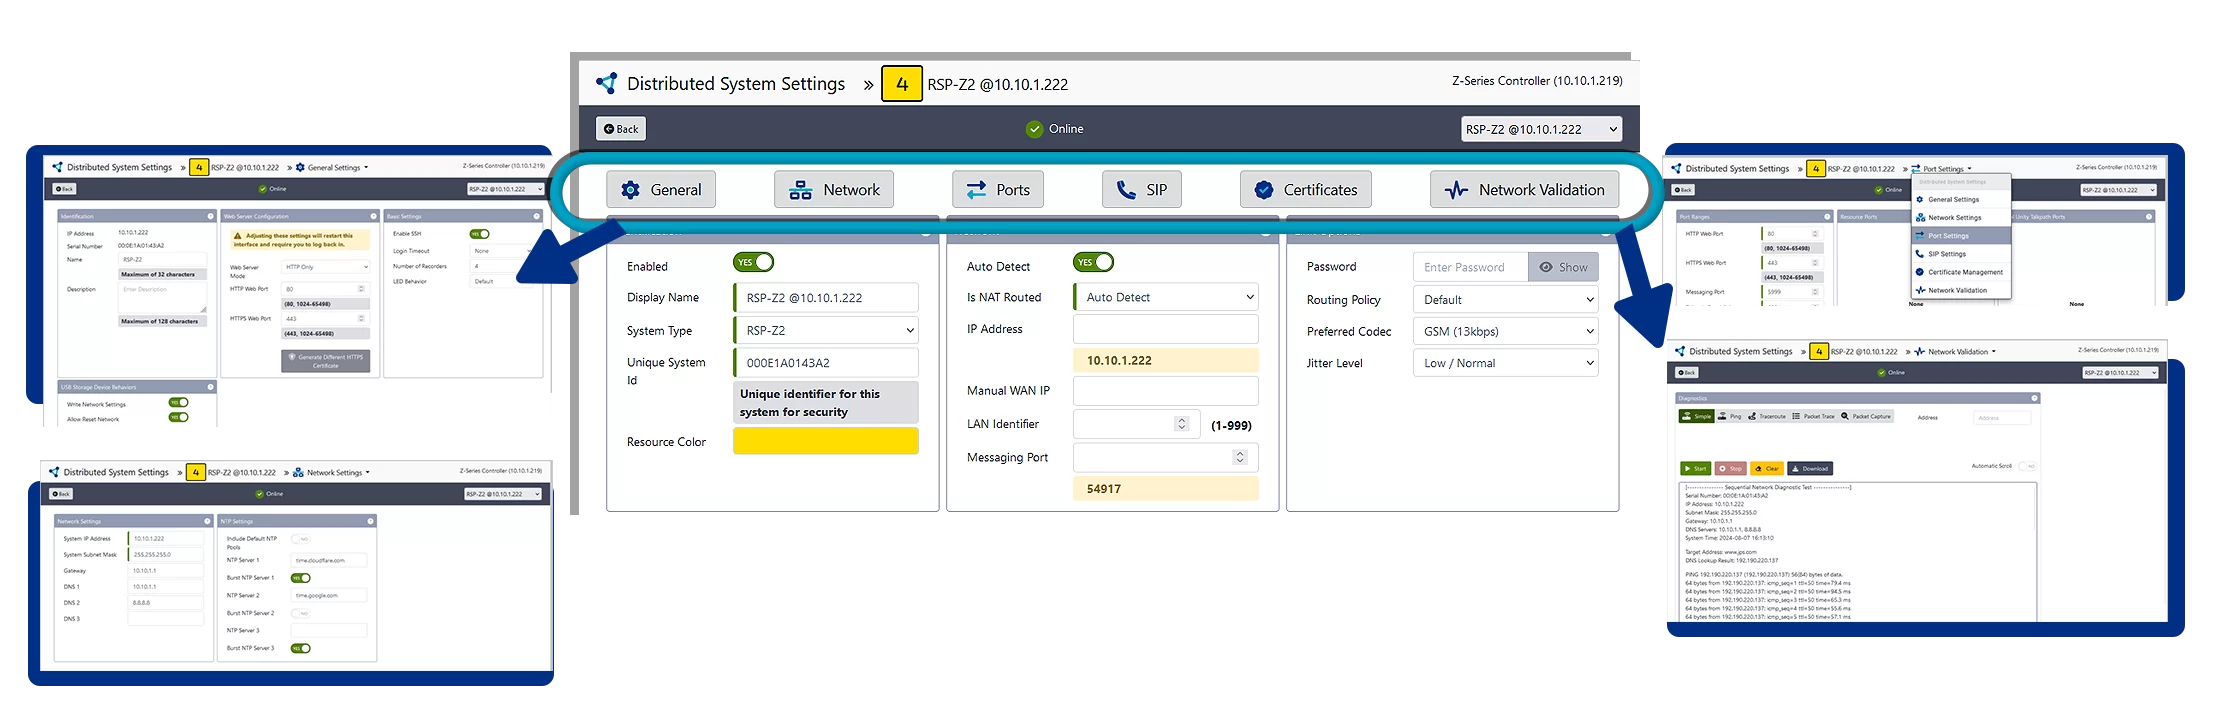Click logo icon in Port Settings screenshot header

[1677, 168]
